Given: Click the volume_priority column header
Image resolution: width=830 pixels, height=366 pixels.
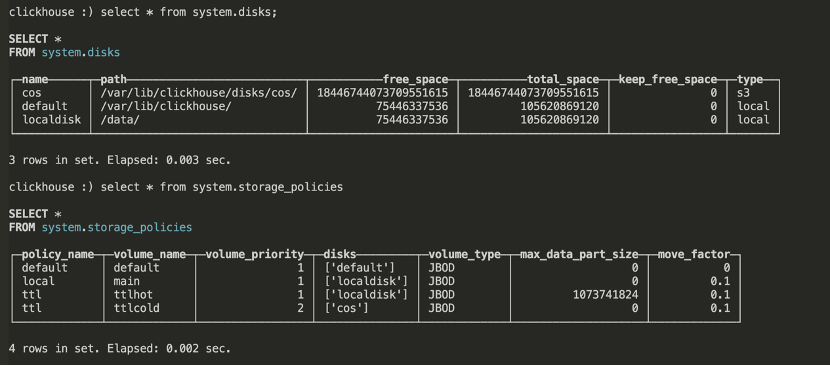Looking at the screenshot, I should (x=255, y=254).
